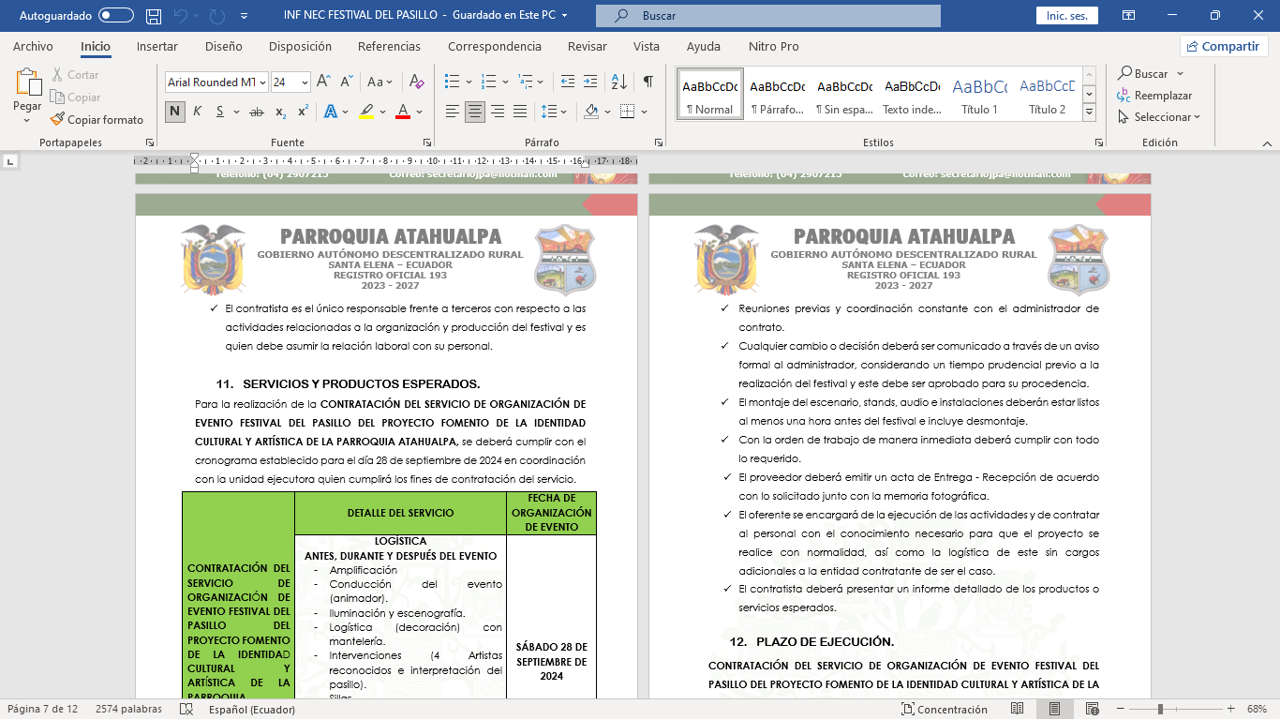Sort text alphabetically icon
Image resolution: width=1280 pixels, height=720 pixels.
pos(619,82)
